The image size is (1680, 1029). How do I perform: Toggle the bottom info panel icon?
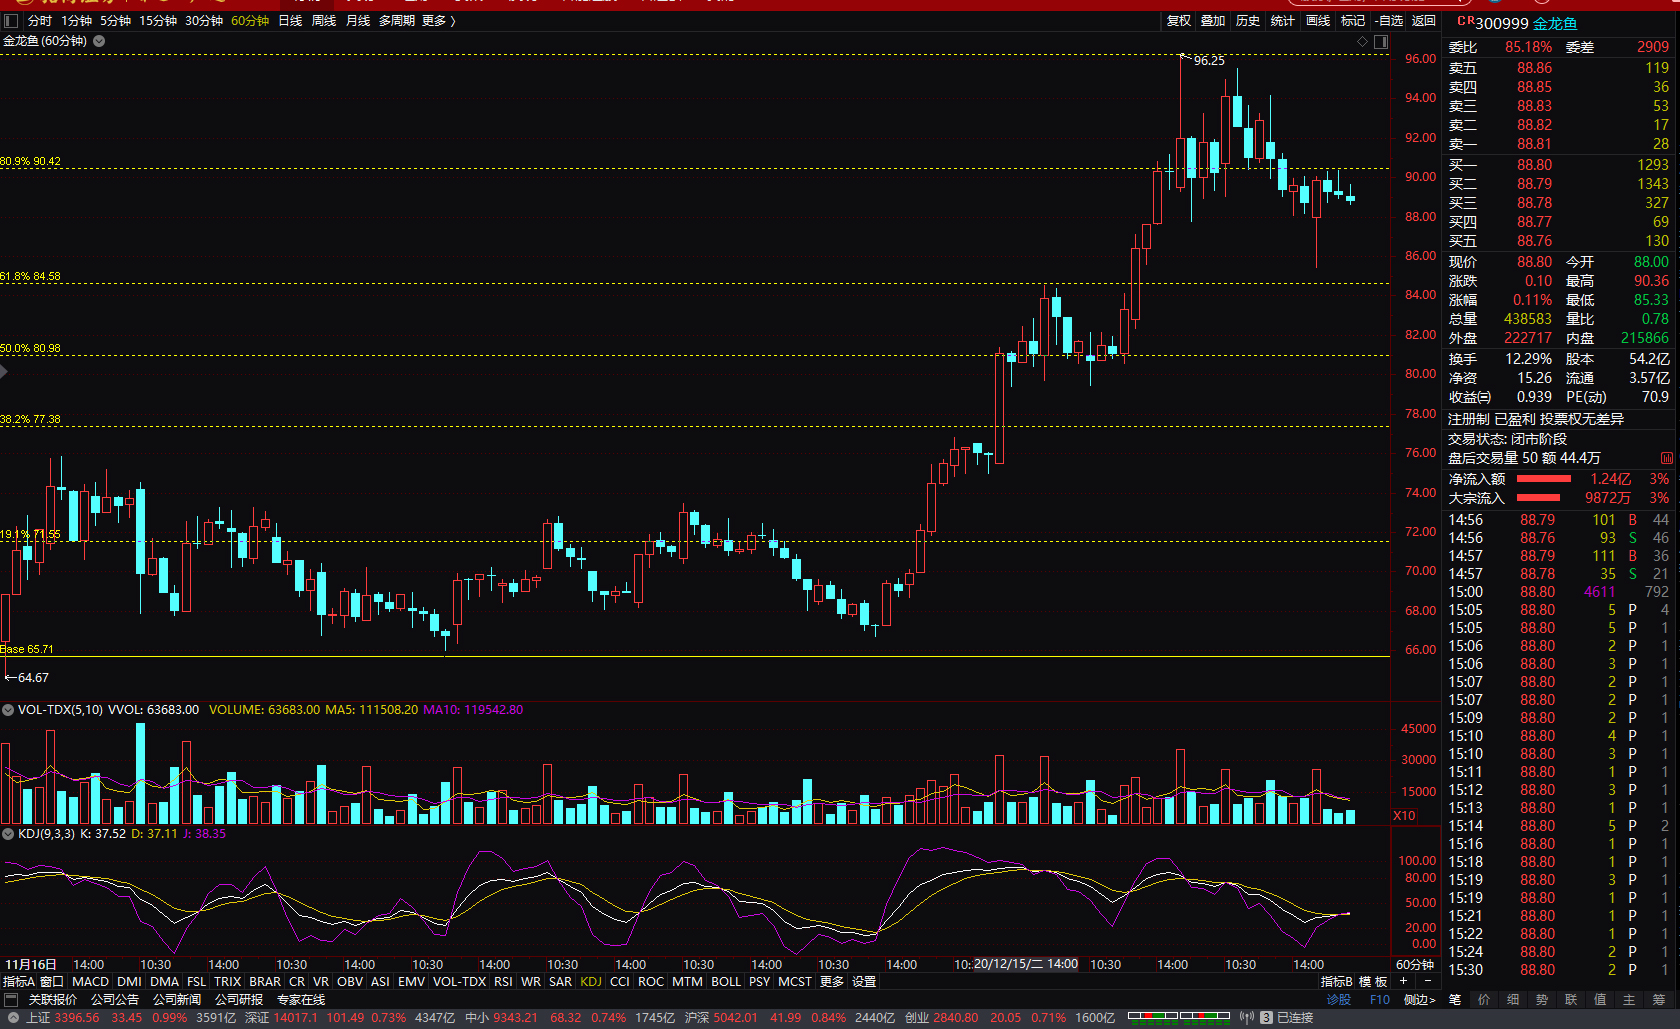[x=11, y=1000]
